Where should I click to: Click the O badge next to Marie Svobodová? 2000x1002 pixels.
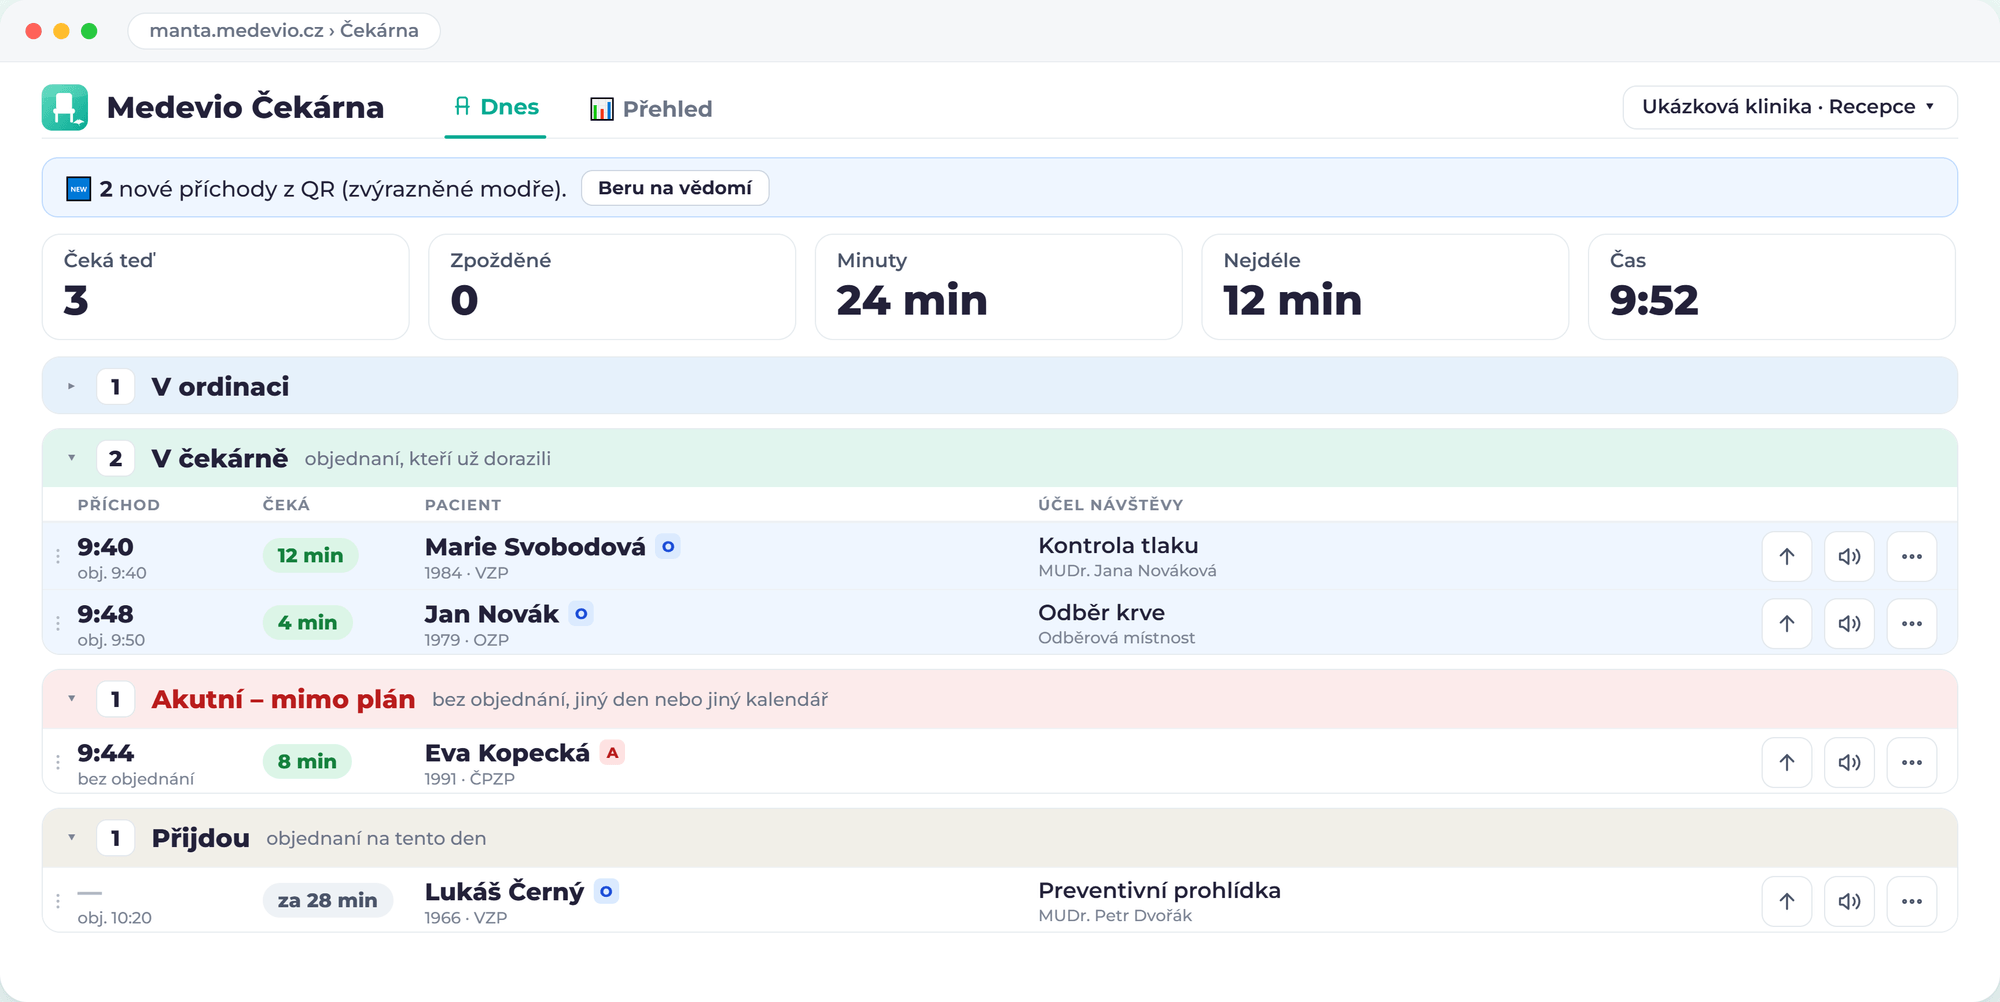[668, 547]
